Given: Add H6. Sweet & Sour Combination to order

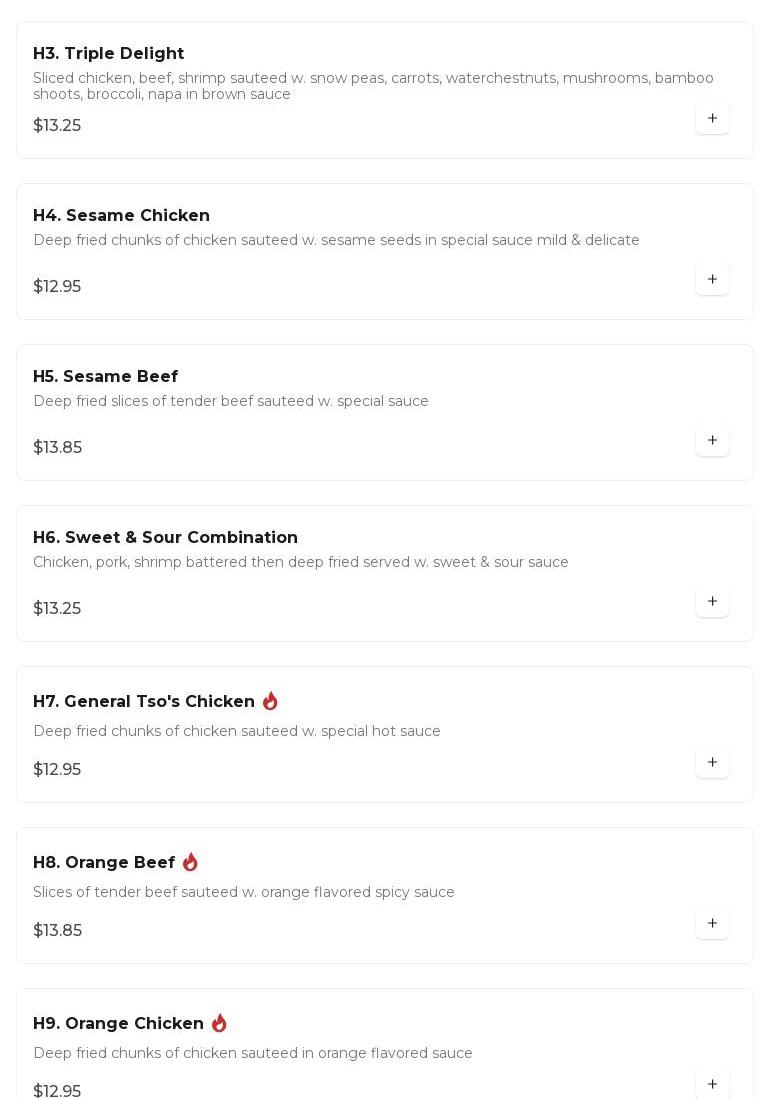Looking at the screenshot, I should point(712,601).
